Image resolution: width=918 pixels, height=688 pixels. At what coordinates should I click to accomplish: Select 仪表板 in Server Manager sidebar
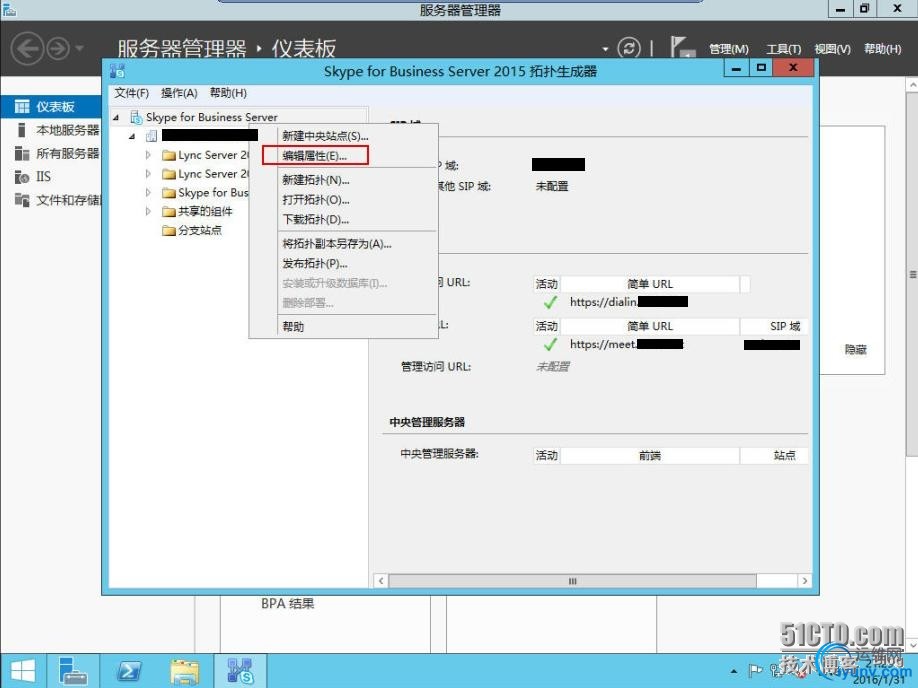(55, 107)
